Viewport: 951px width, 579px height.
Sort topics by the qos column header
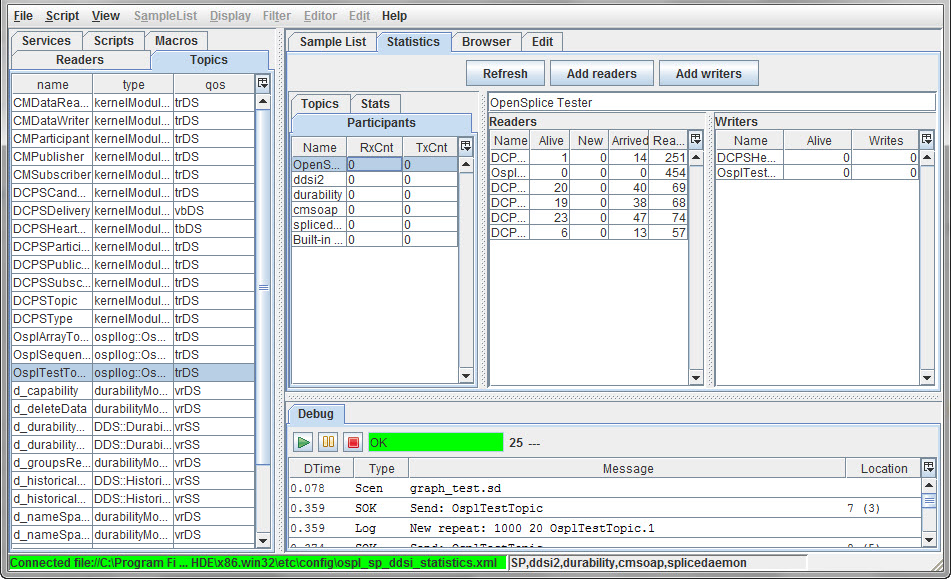(215, 84)
